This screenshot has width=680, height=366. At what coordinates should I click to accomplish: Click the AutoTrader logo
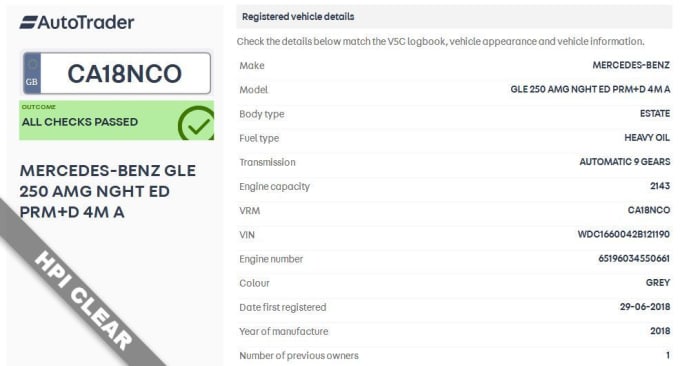[77, 23]
